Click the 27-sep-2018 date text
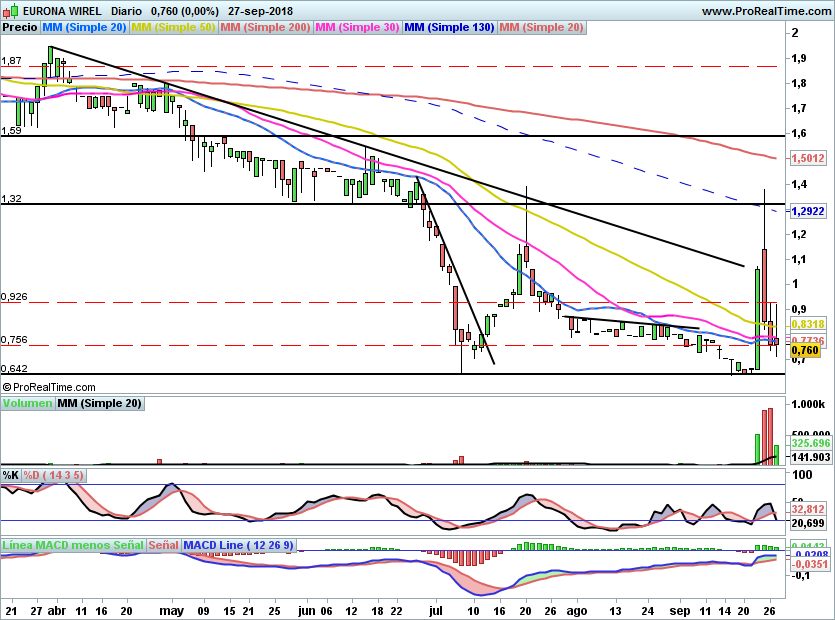 click(260, 11)
